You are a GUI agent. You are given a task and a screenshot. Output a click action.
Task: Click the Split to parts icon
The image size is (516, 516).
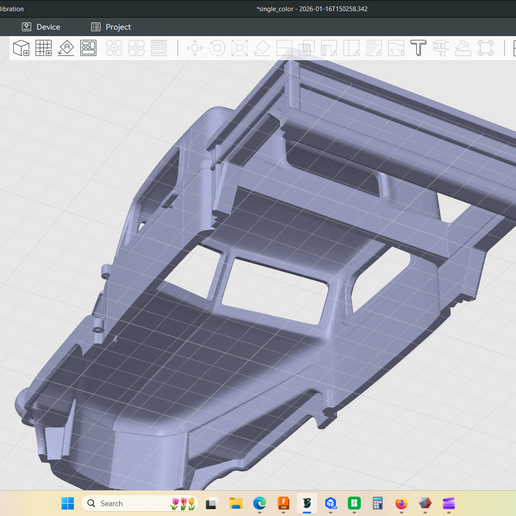(136, 48)
